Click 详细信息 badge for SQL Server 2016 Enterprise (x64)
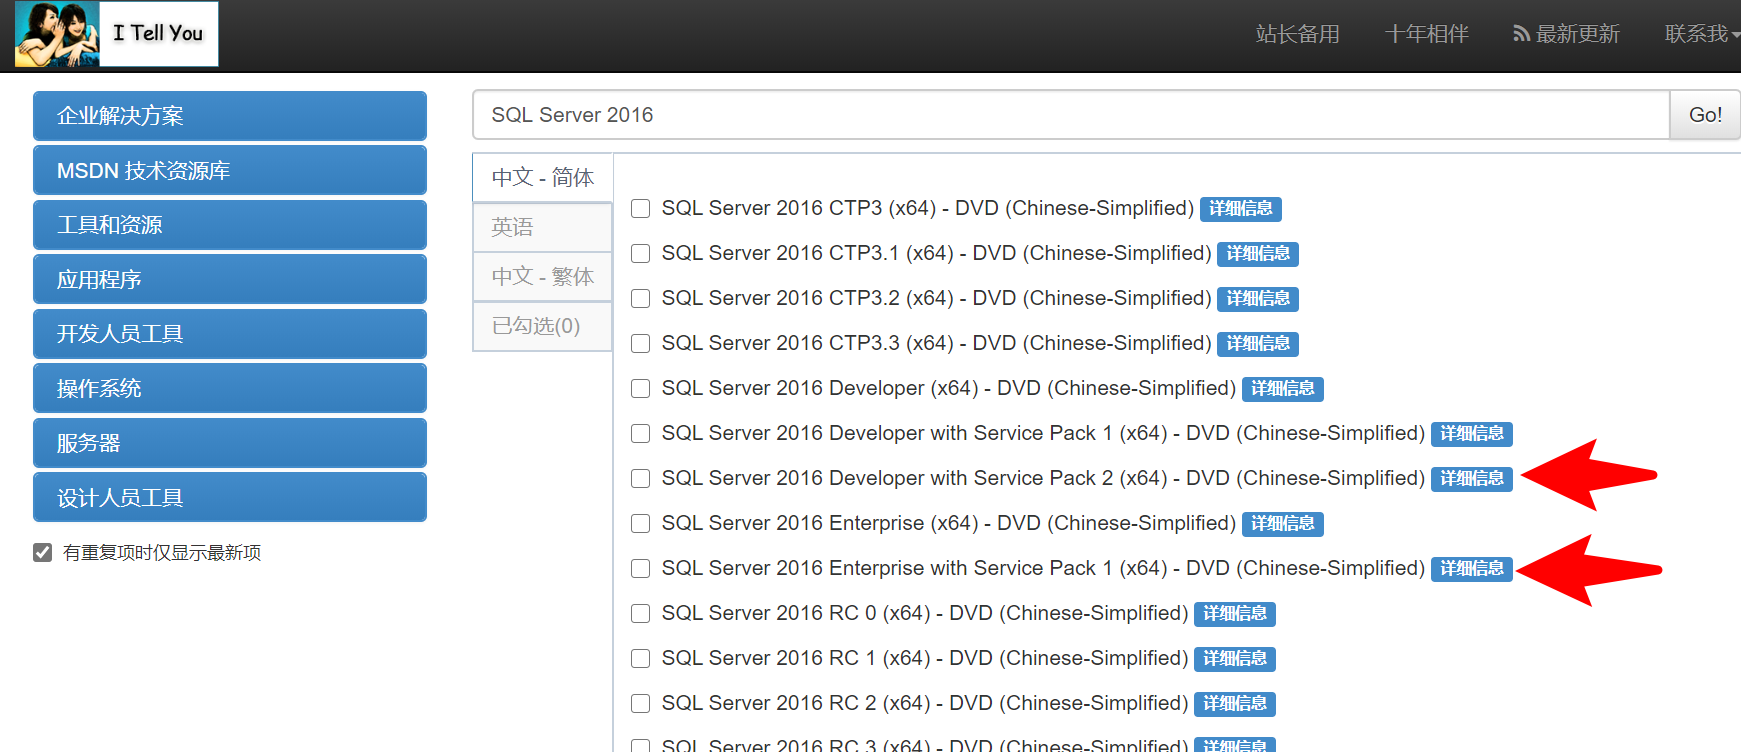 pos(1282,524)
